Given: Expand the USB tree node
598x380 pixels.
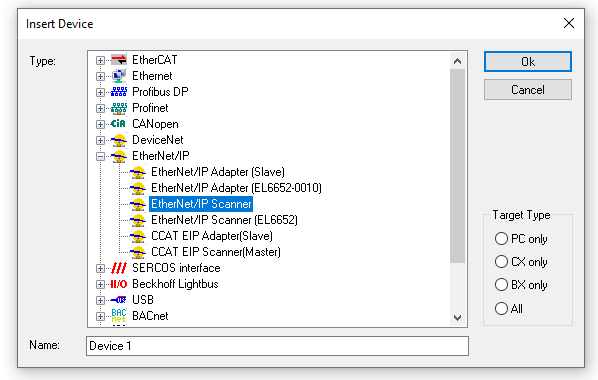Looking at the screenshot, I should [x=100, y=301].
